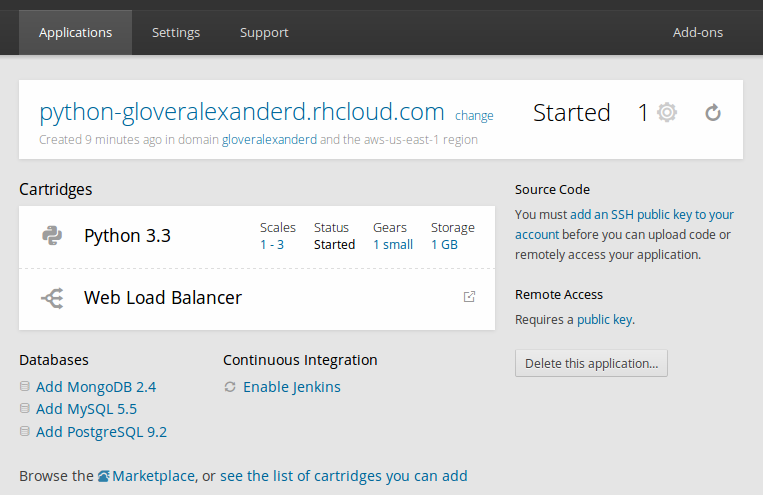Open the python-gloveralexanderd.rhcloud.com link
This screenshot has width=763, height=495.
[242, 112]
